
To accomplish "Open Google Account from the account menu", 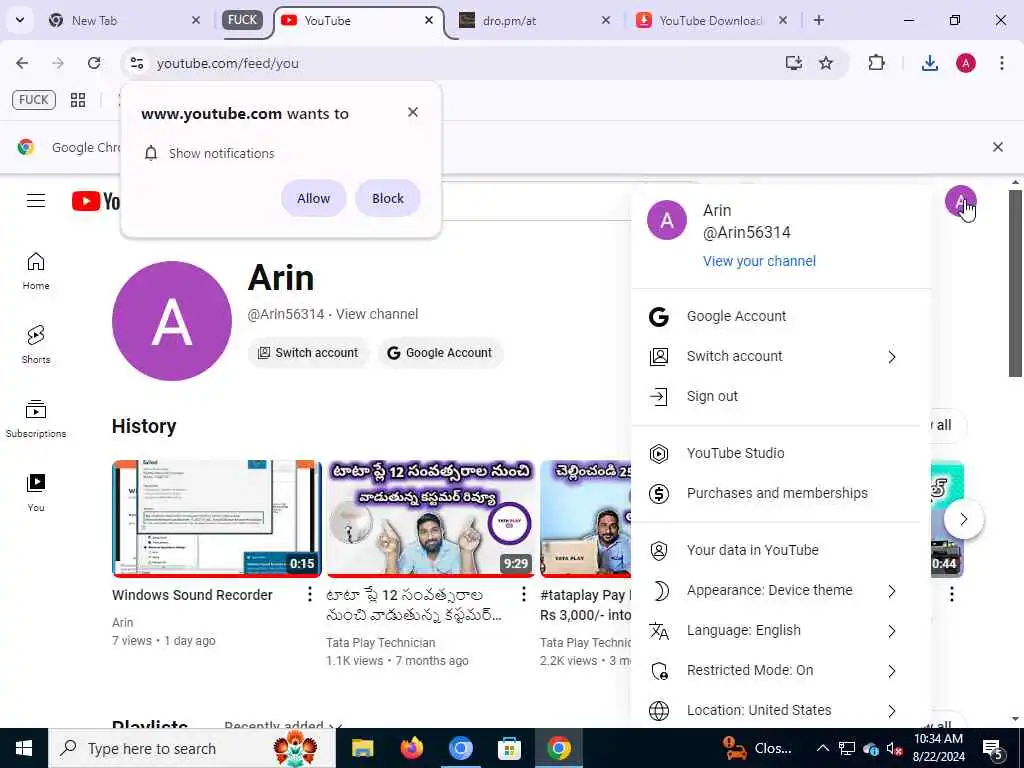I will click(781, 316).
